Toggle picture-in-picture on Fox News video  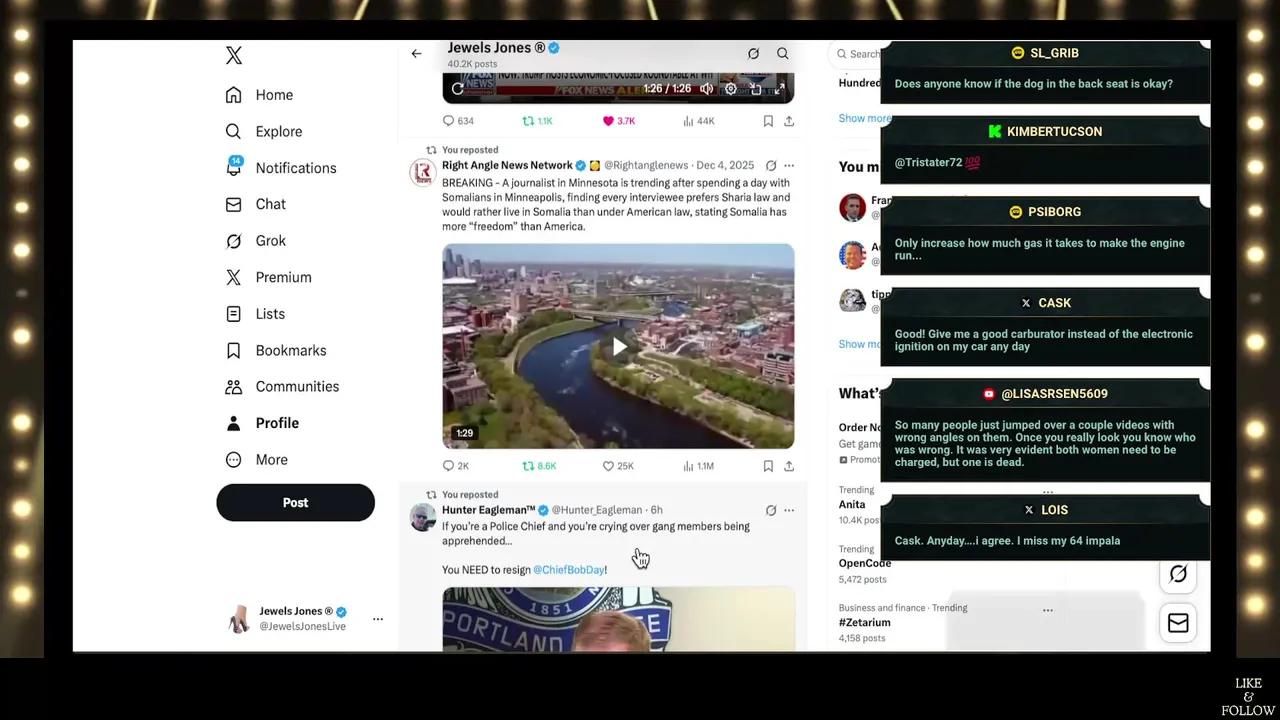[x=756, y=89]
